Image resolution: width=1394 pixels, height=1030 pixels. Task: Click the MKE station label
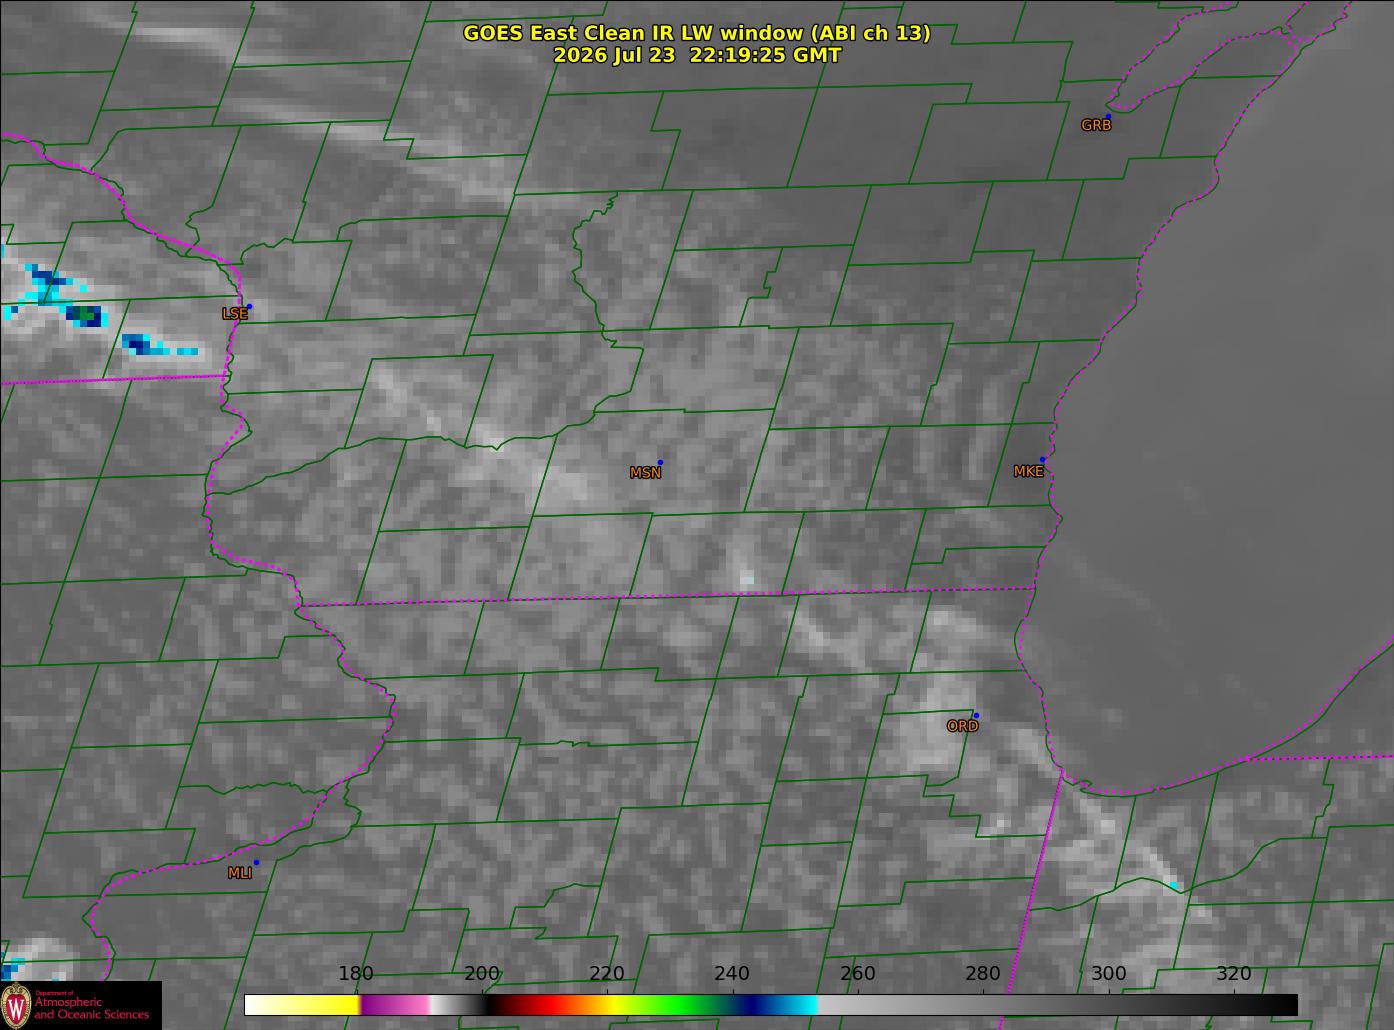coord(1028,472)
